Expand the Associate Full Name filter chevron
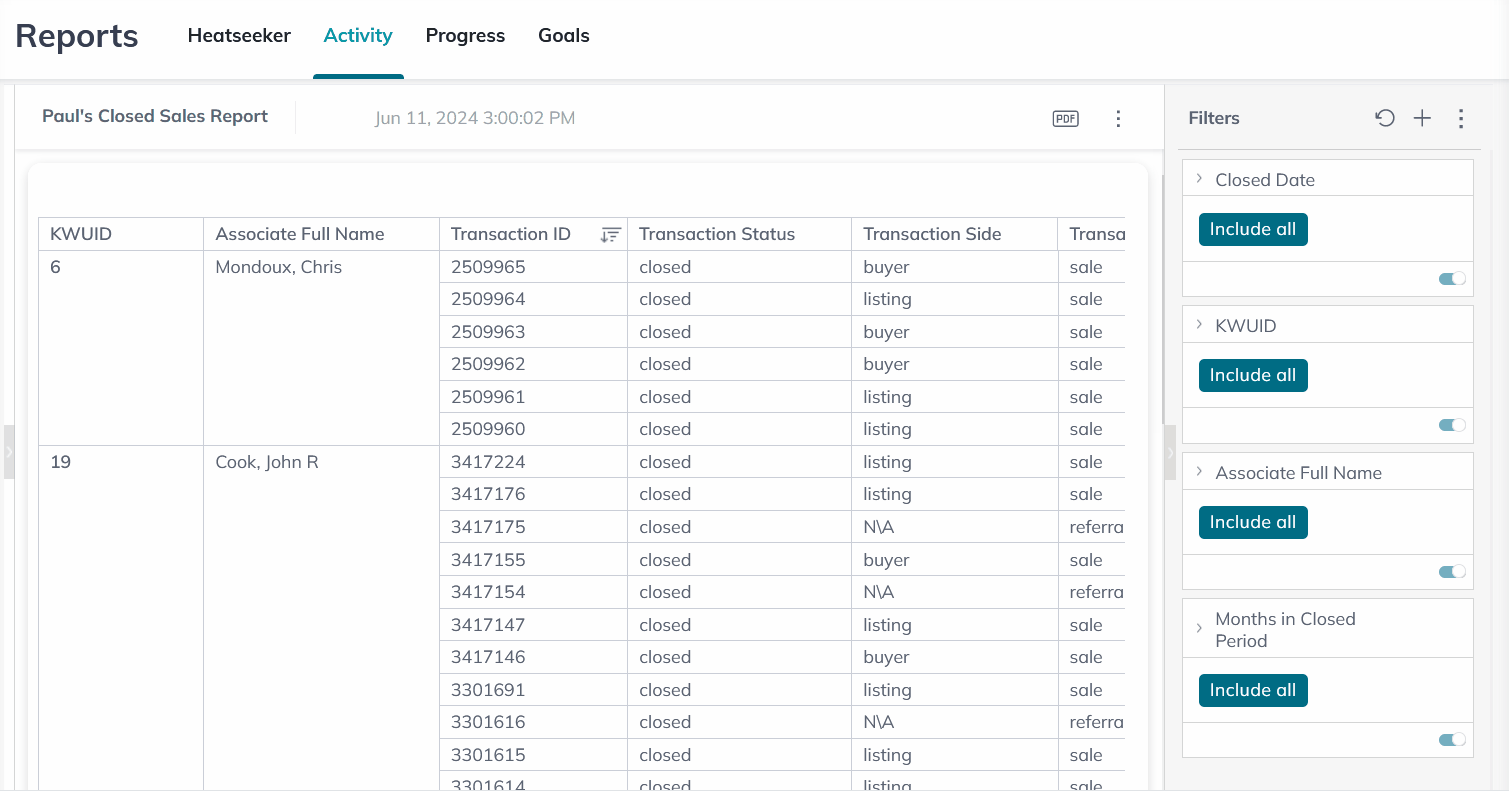The height and width of the screenshot is (791, 1509). [1199, 472]
